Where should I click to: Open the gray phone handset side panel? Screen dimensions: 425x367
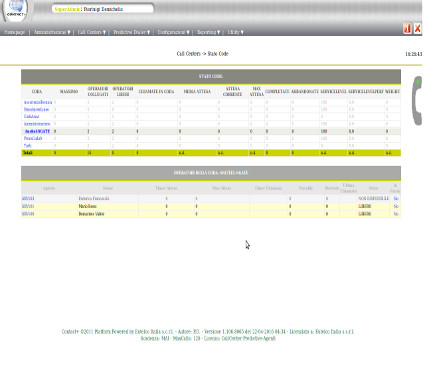tap(417, 101)
